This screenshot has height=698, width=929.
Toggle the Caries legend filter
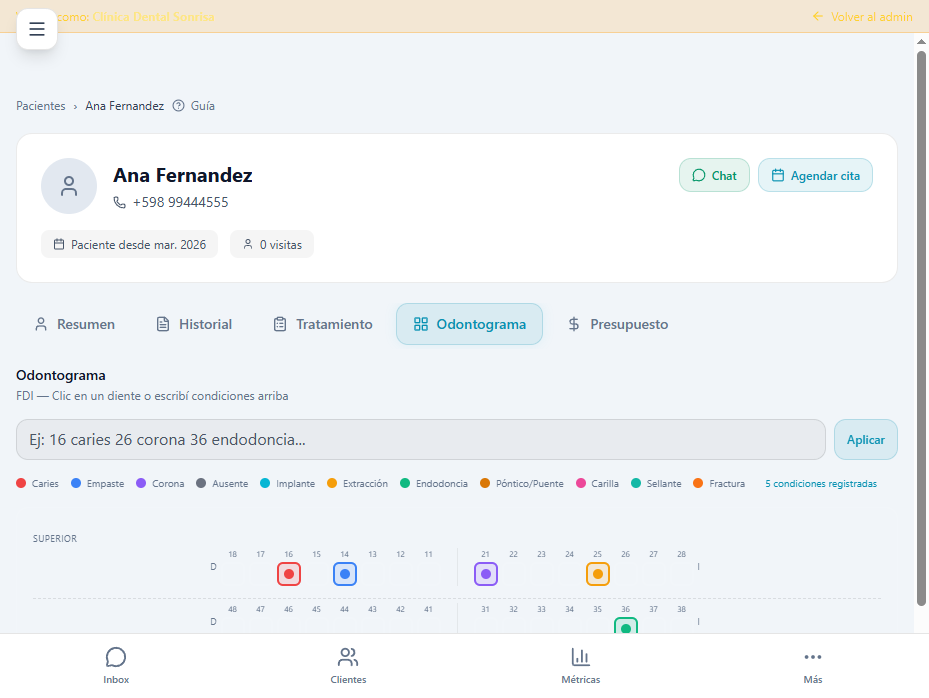click(37, 483)
